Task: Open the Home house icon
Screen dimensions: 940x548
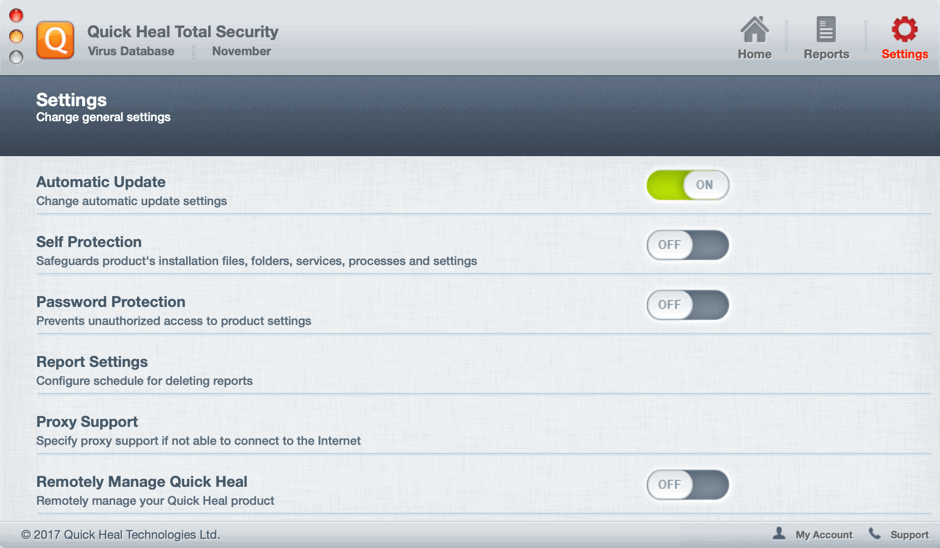Action: [754, 29]
